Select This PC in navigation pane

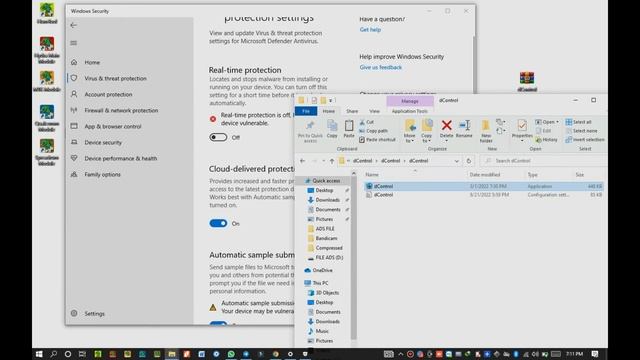320,283
